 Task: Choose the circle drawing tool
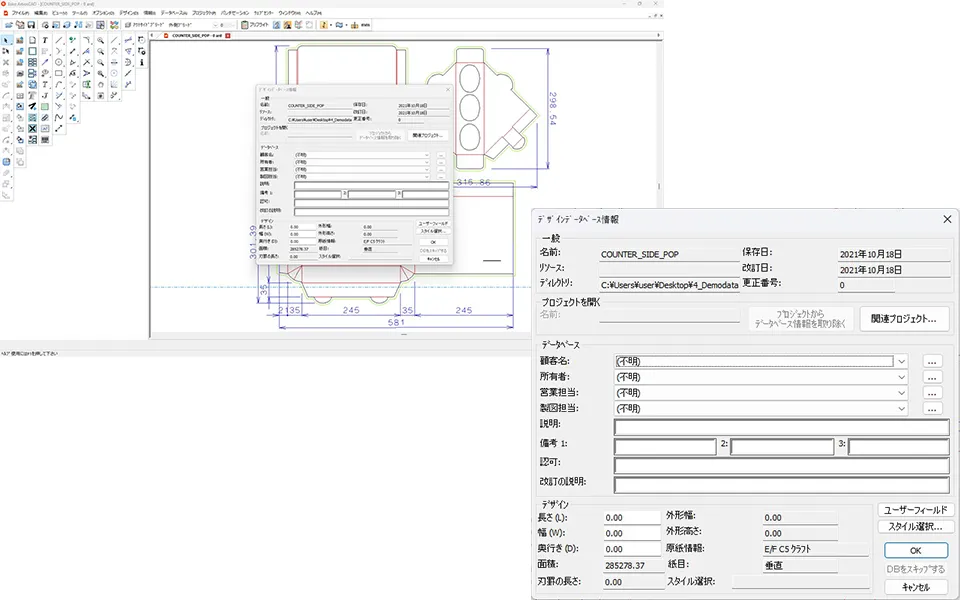(59, 62)
